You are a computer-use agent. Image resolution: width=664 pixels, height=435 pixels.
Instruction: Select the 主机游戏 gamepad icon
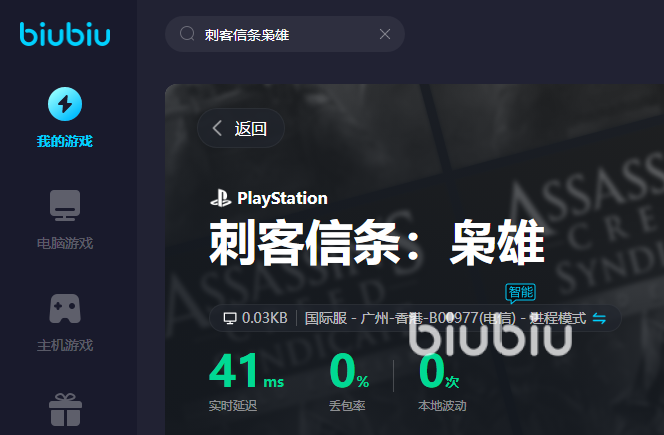click(65, 308)
